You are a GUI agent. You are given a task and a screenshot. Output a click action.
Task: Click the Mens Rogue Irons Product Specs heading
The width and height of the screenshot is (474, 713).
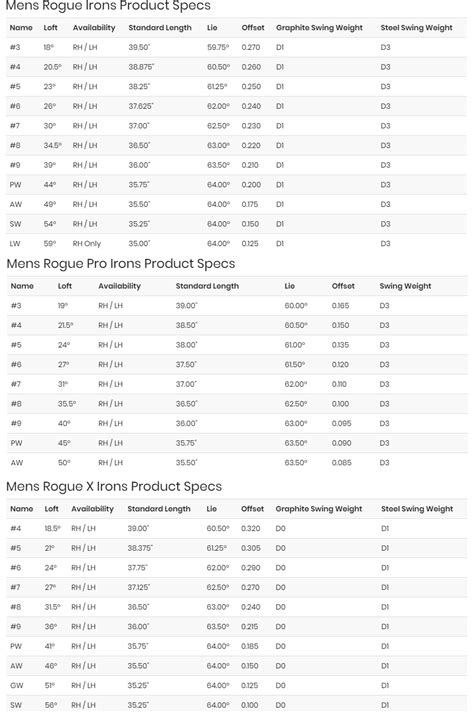pos(108,6)
